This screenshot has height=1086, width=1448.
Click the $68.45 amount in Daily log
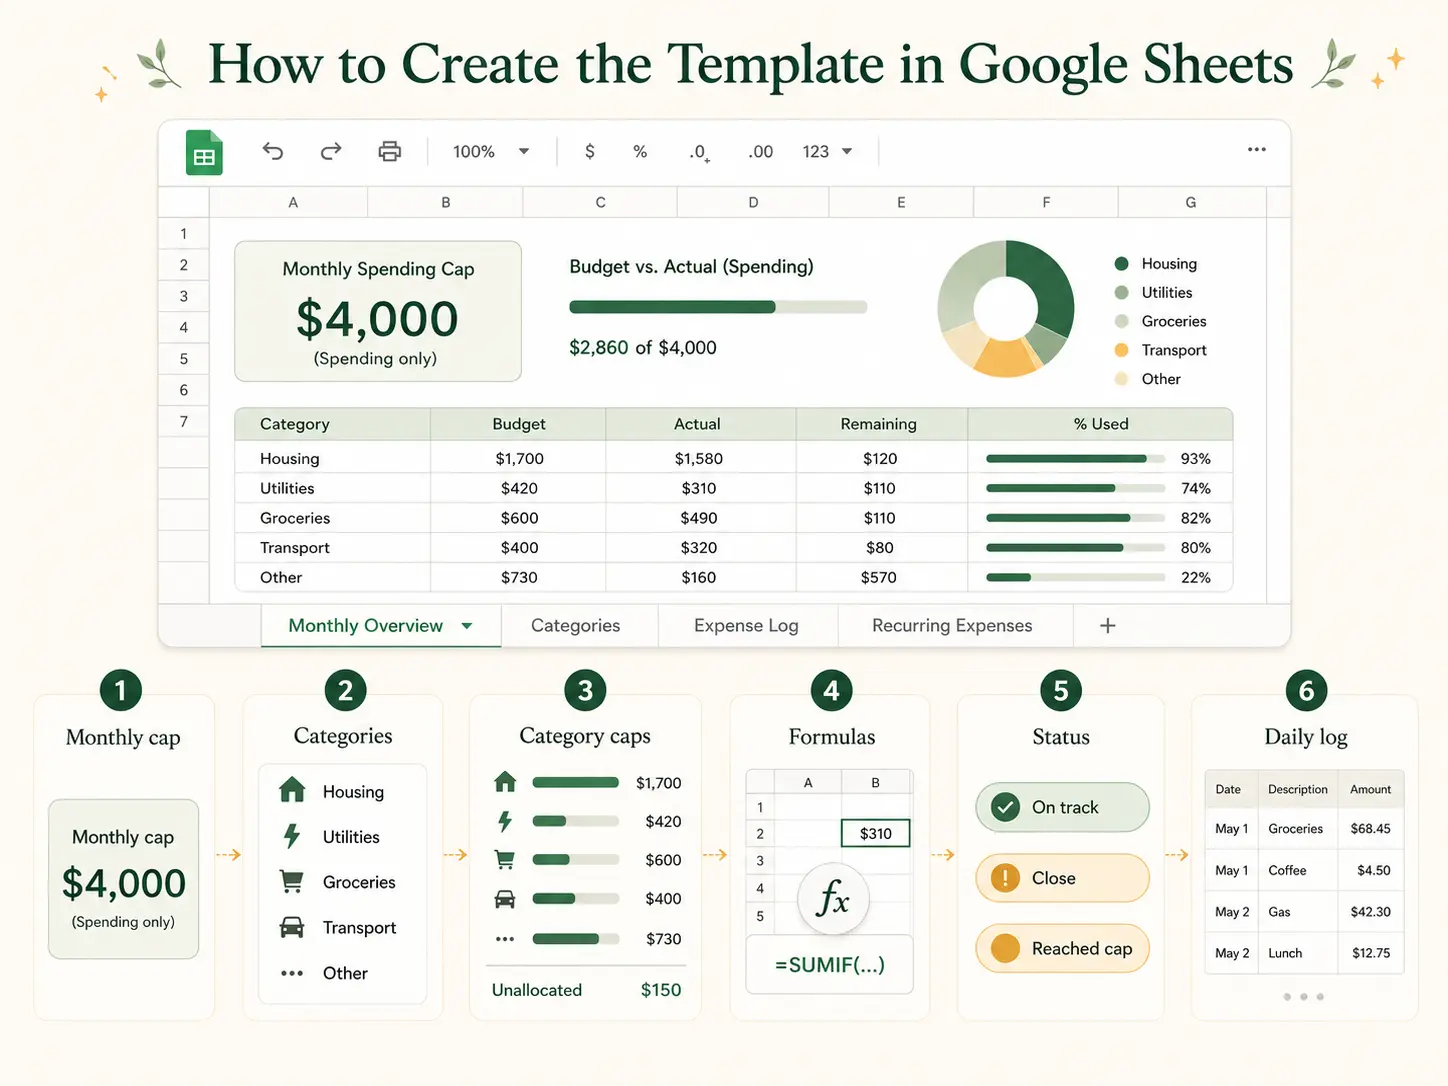pos(1370,829)
